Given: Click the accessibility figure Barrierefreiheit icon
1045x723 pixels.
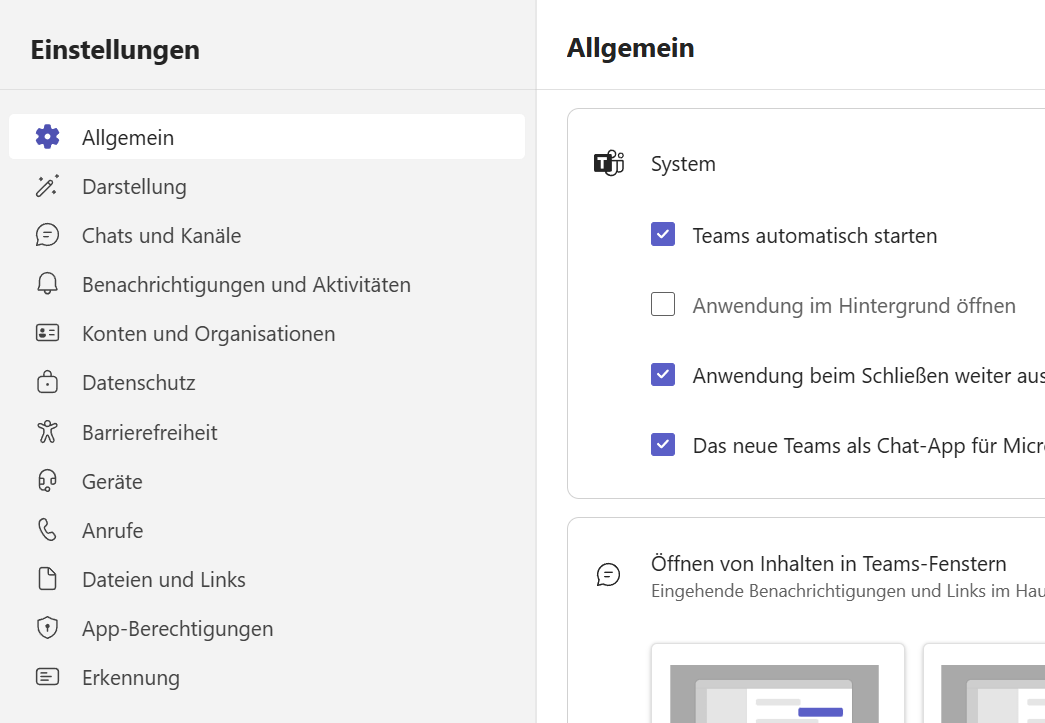Looking at the screenshot, I should 47,432.
